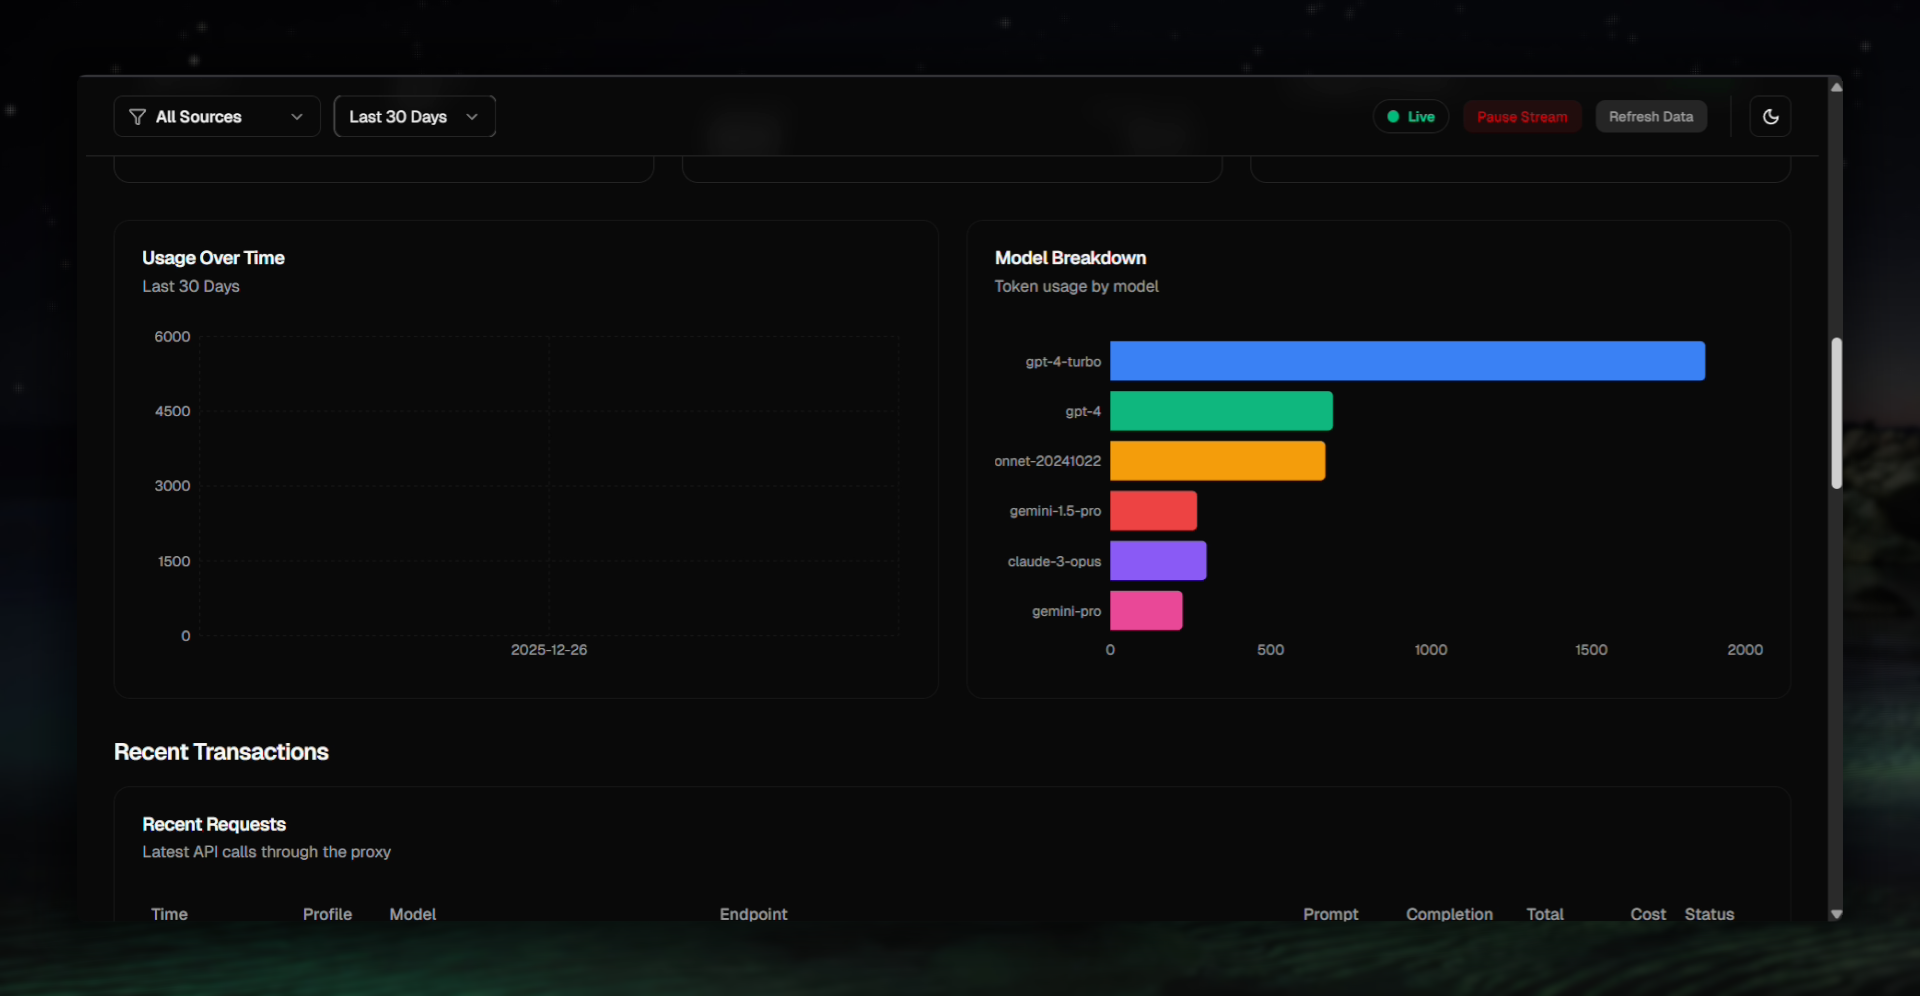1920x996 pixels.
Task: Select the orange sonnet-20241022 bar
Action: [1216, 461]
